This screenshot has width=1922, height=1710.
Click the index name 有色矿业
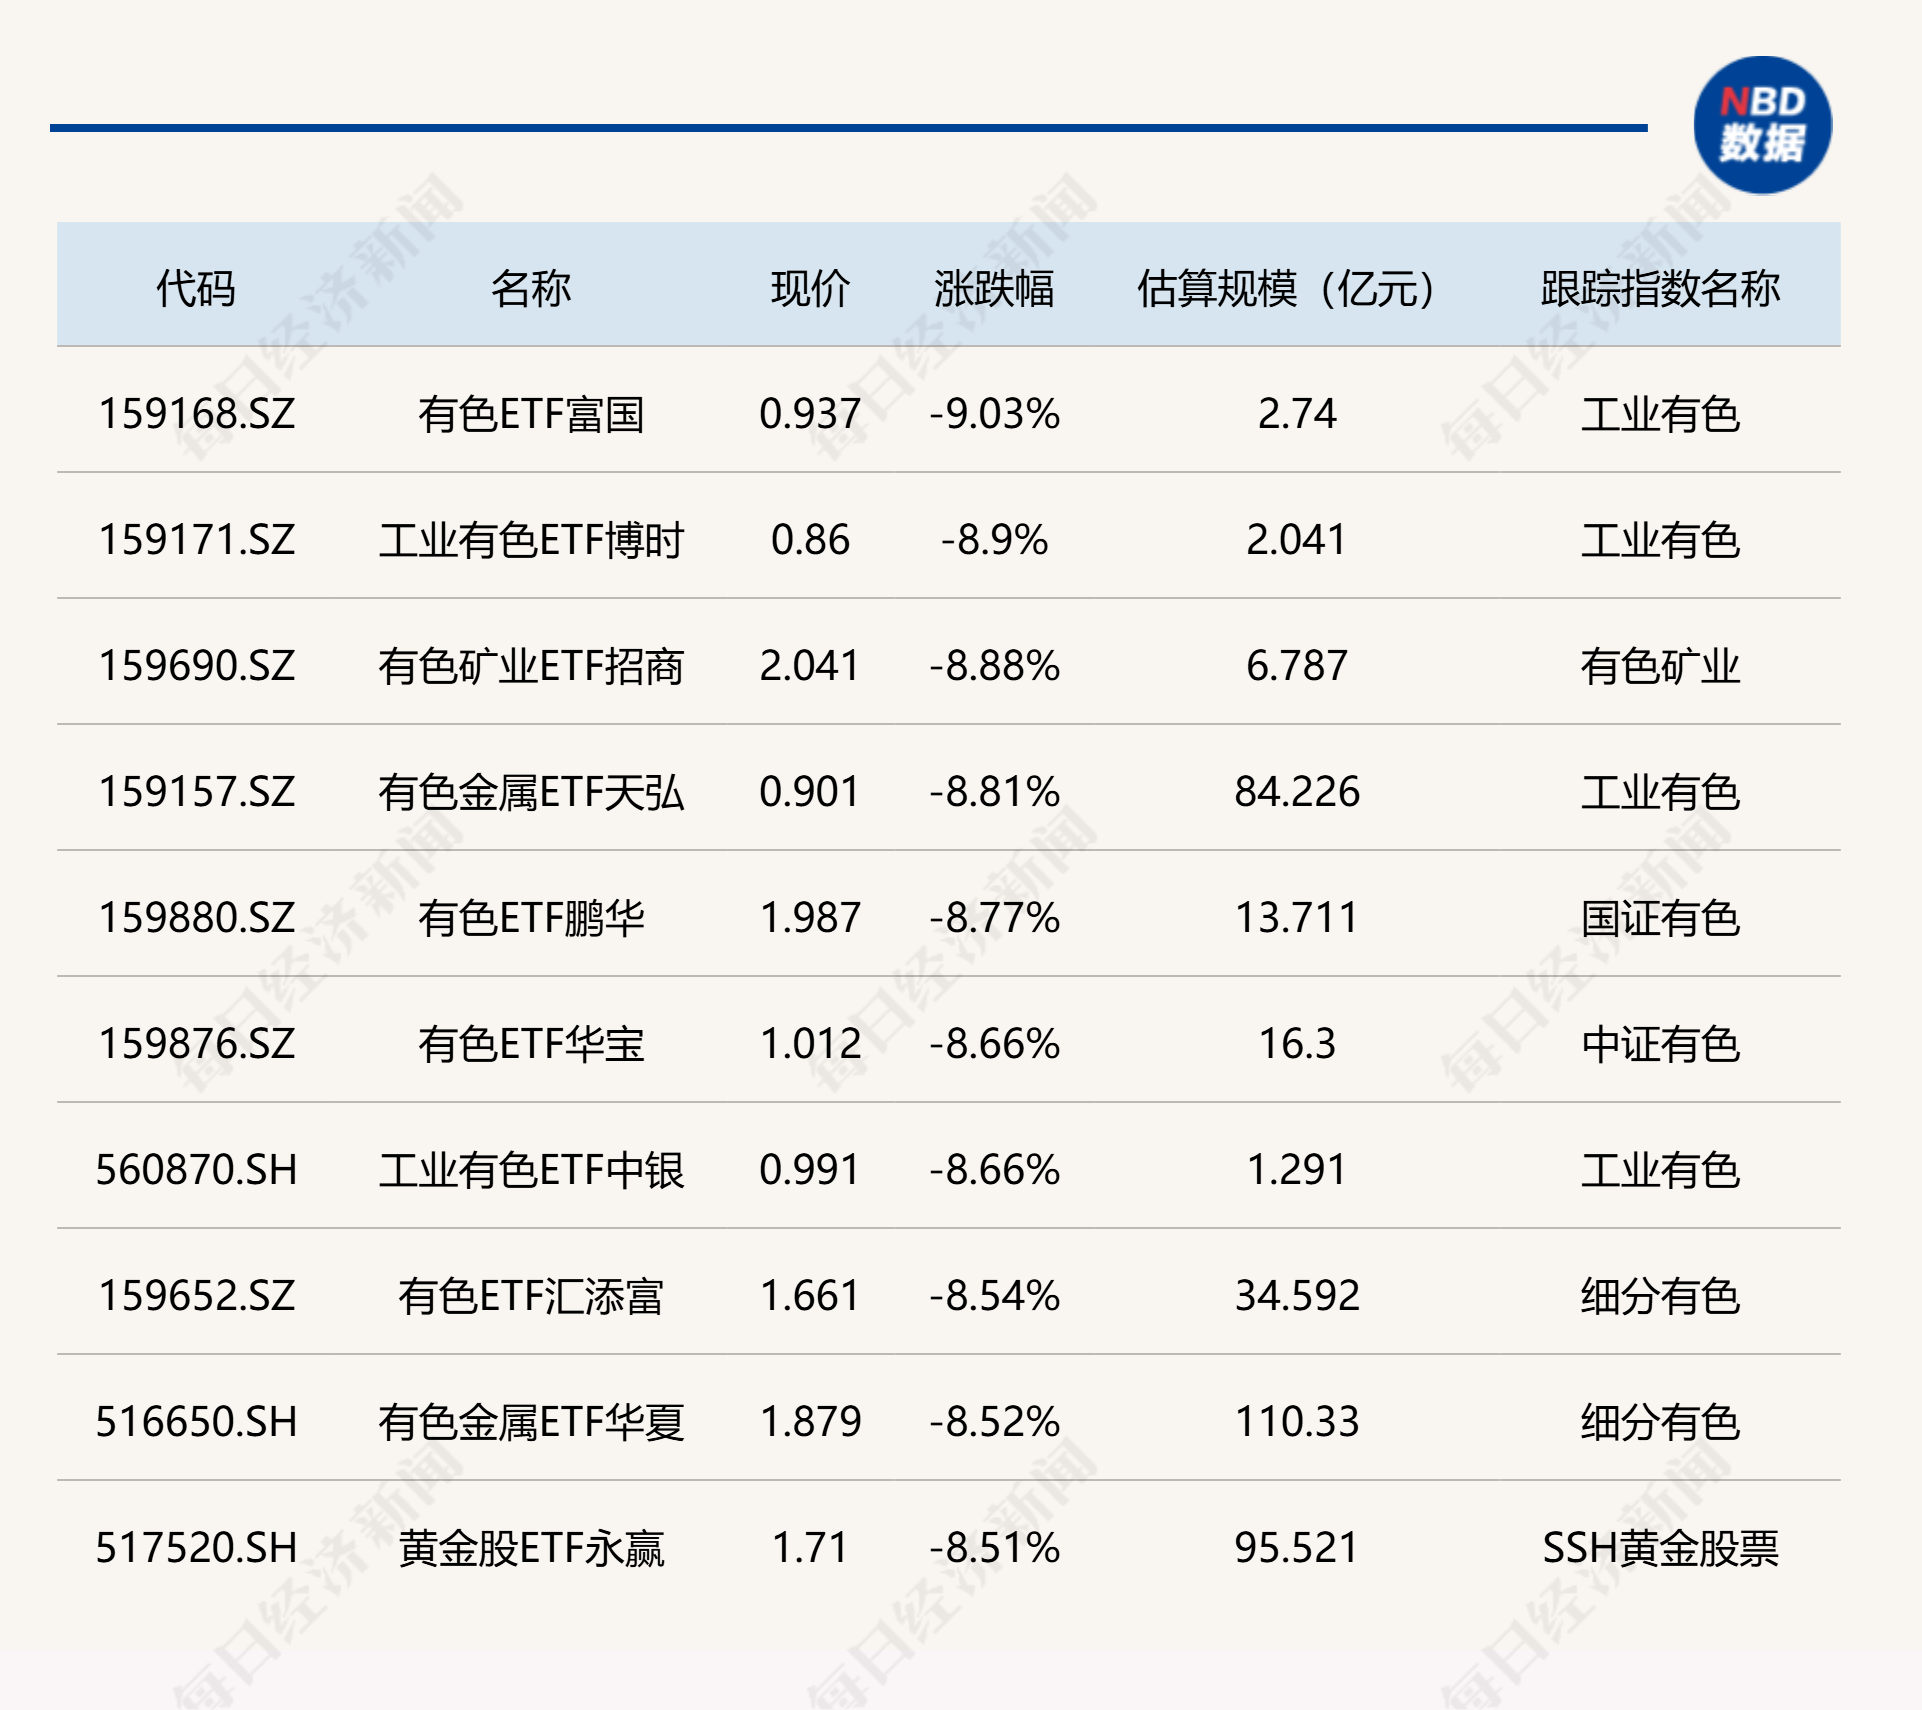coord(1660,666)
